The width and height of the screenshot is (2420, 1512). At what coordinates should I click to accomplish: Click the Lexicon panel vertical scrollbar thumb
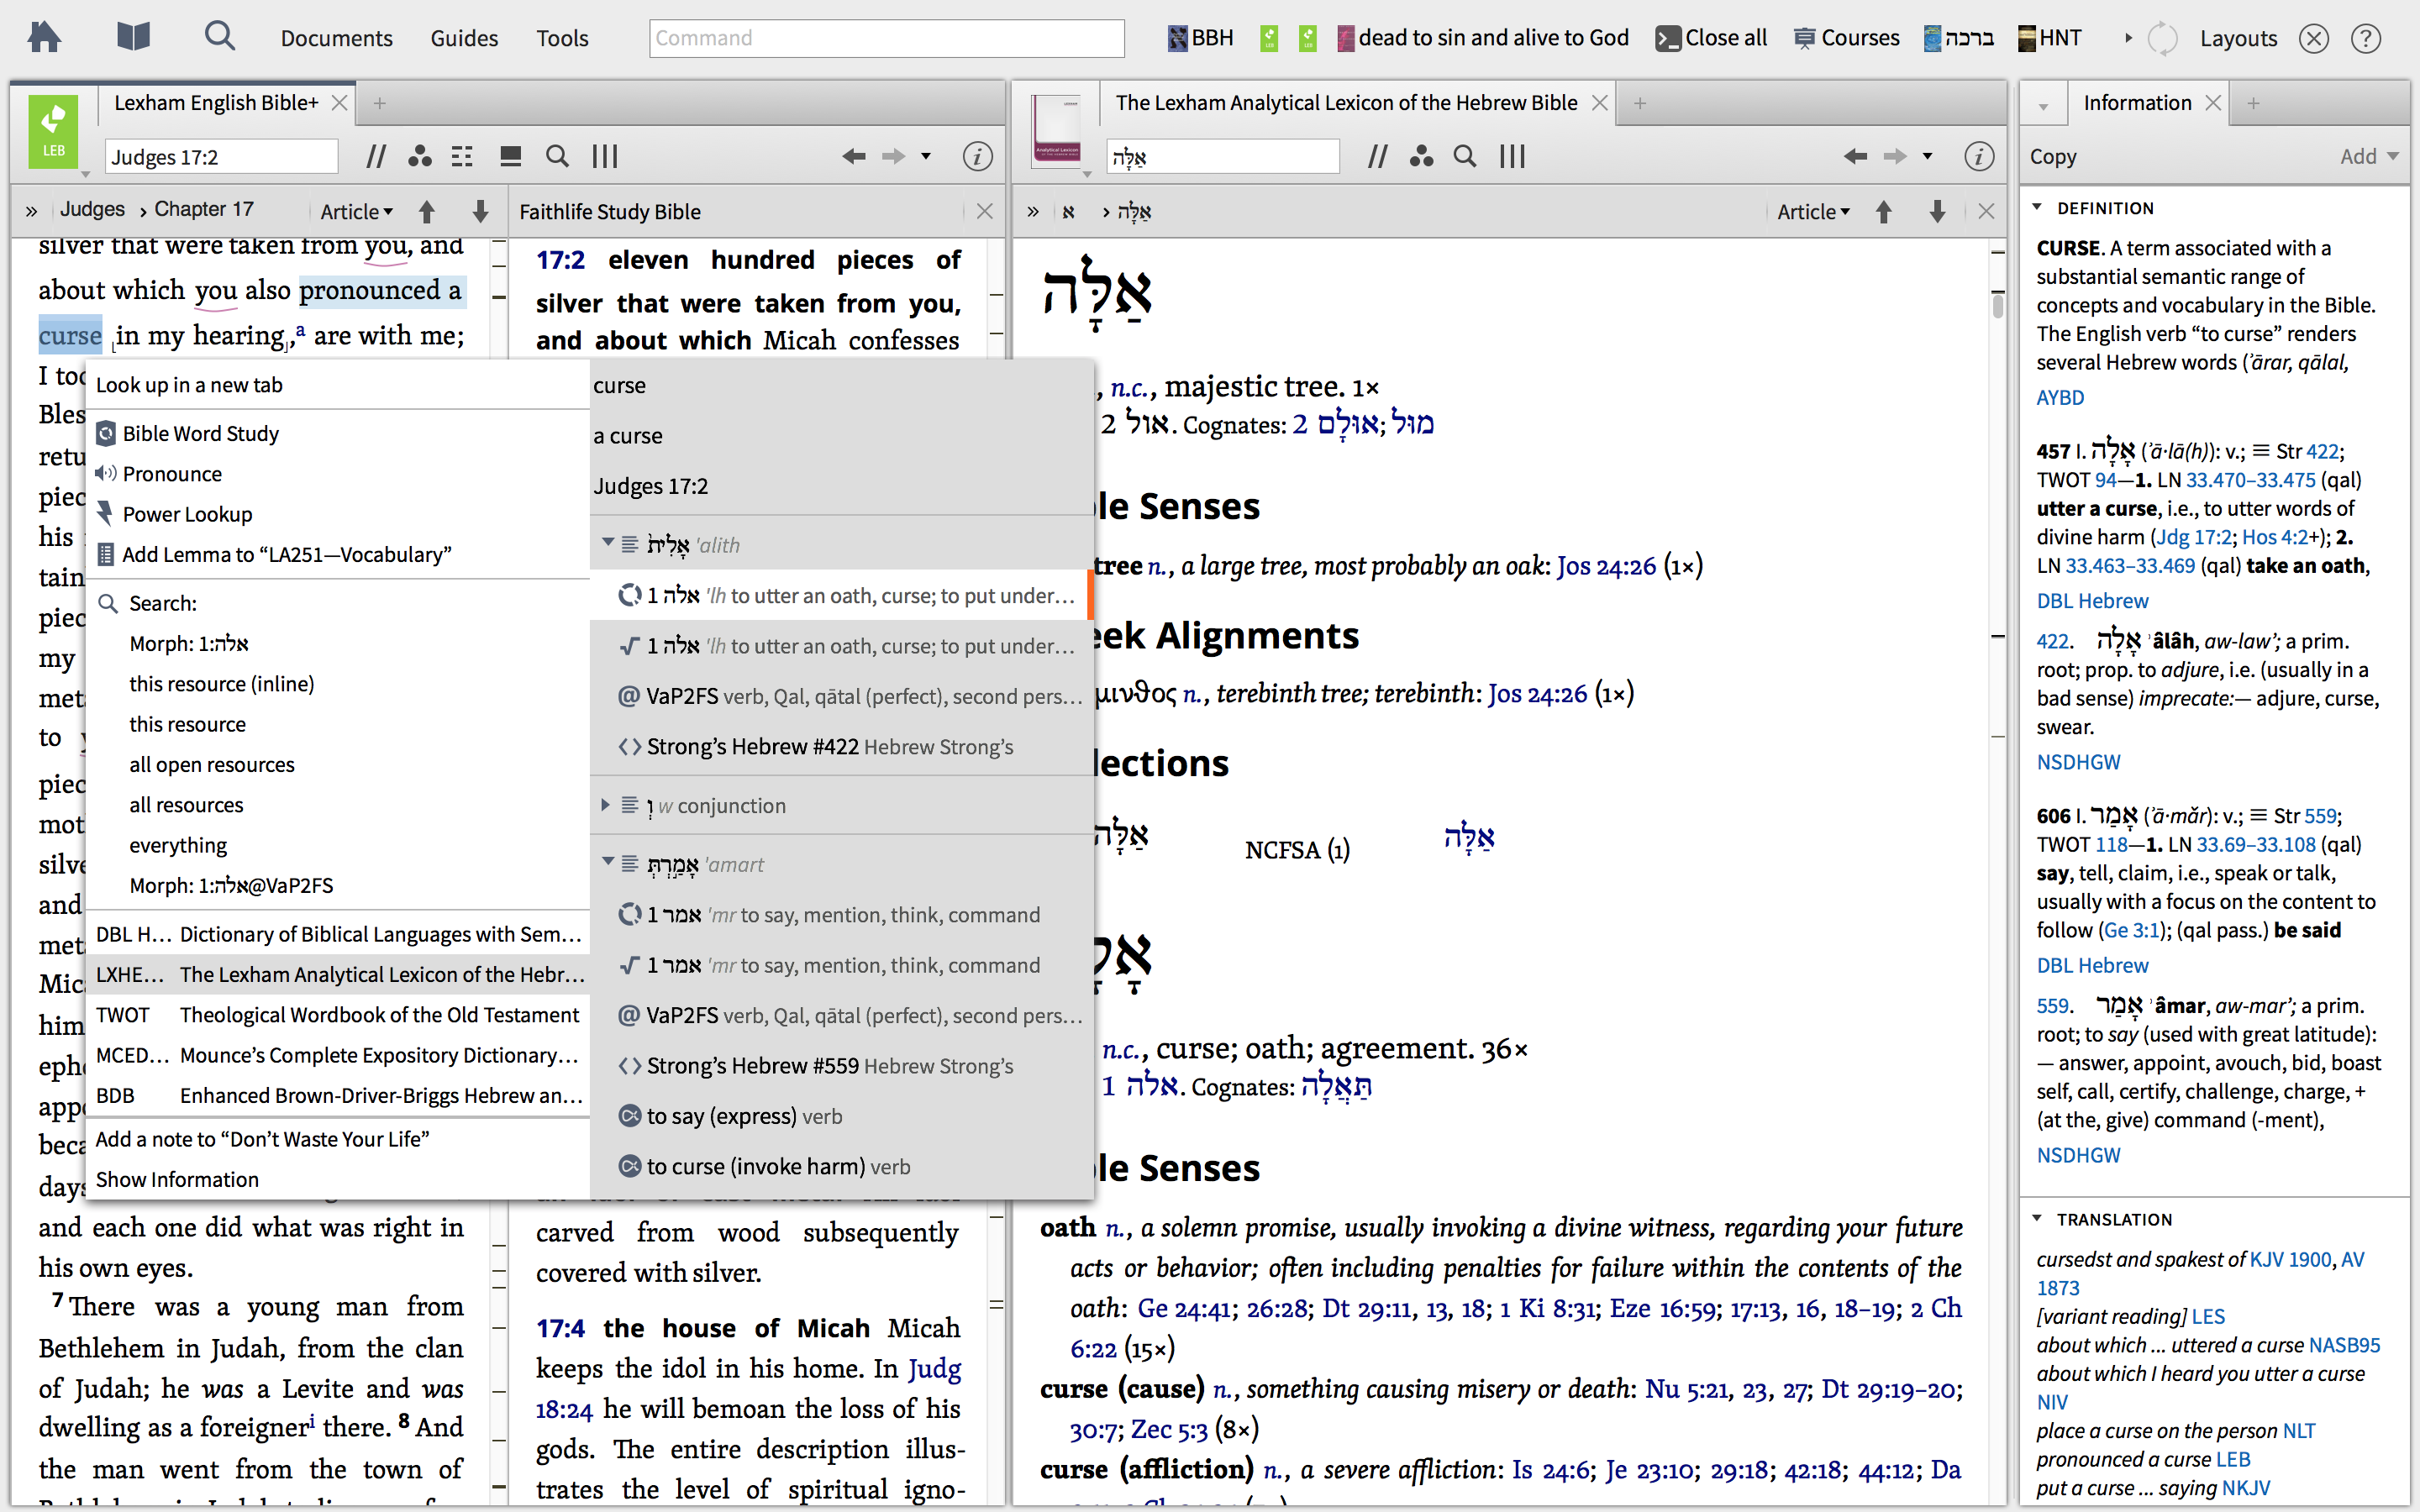[1997, 305]
